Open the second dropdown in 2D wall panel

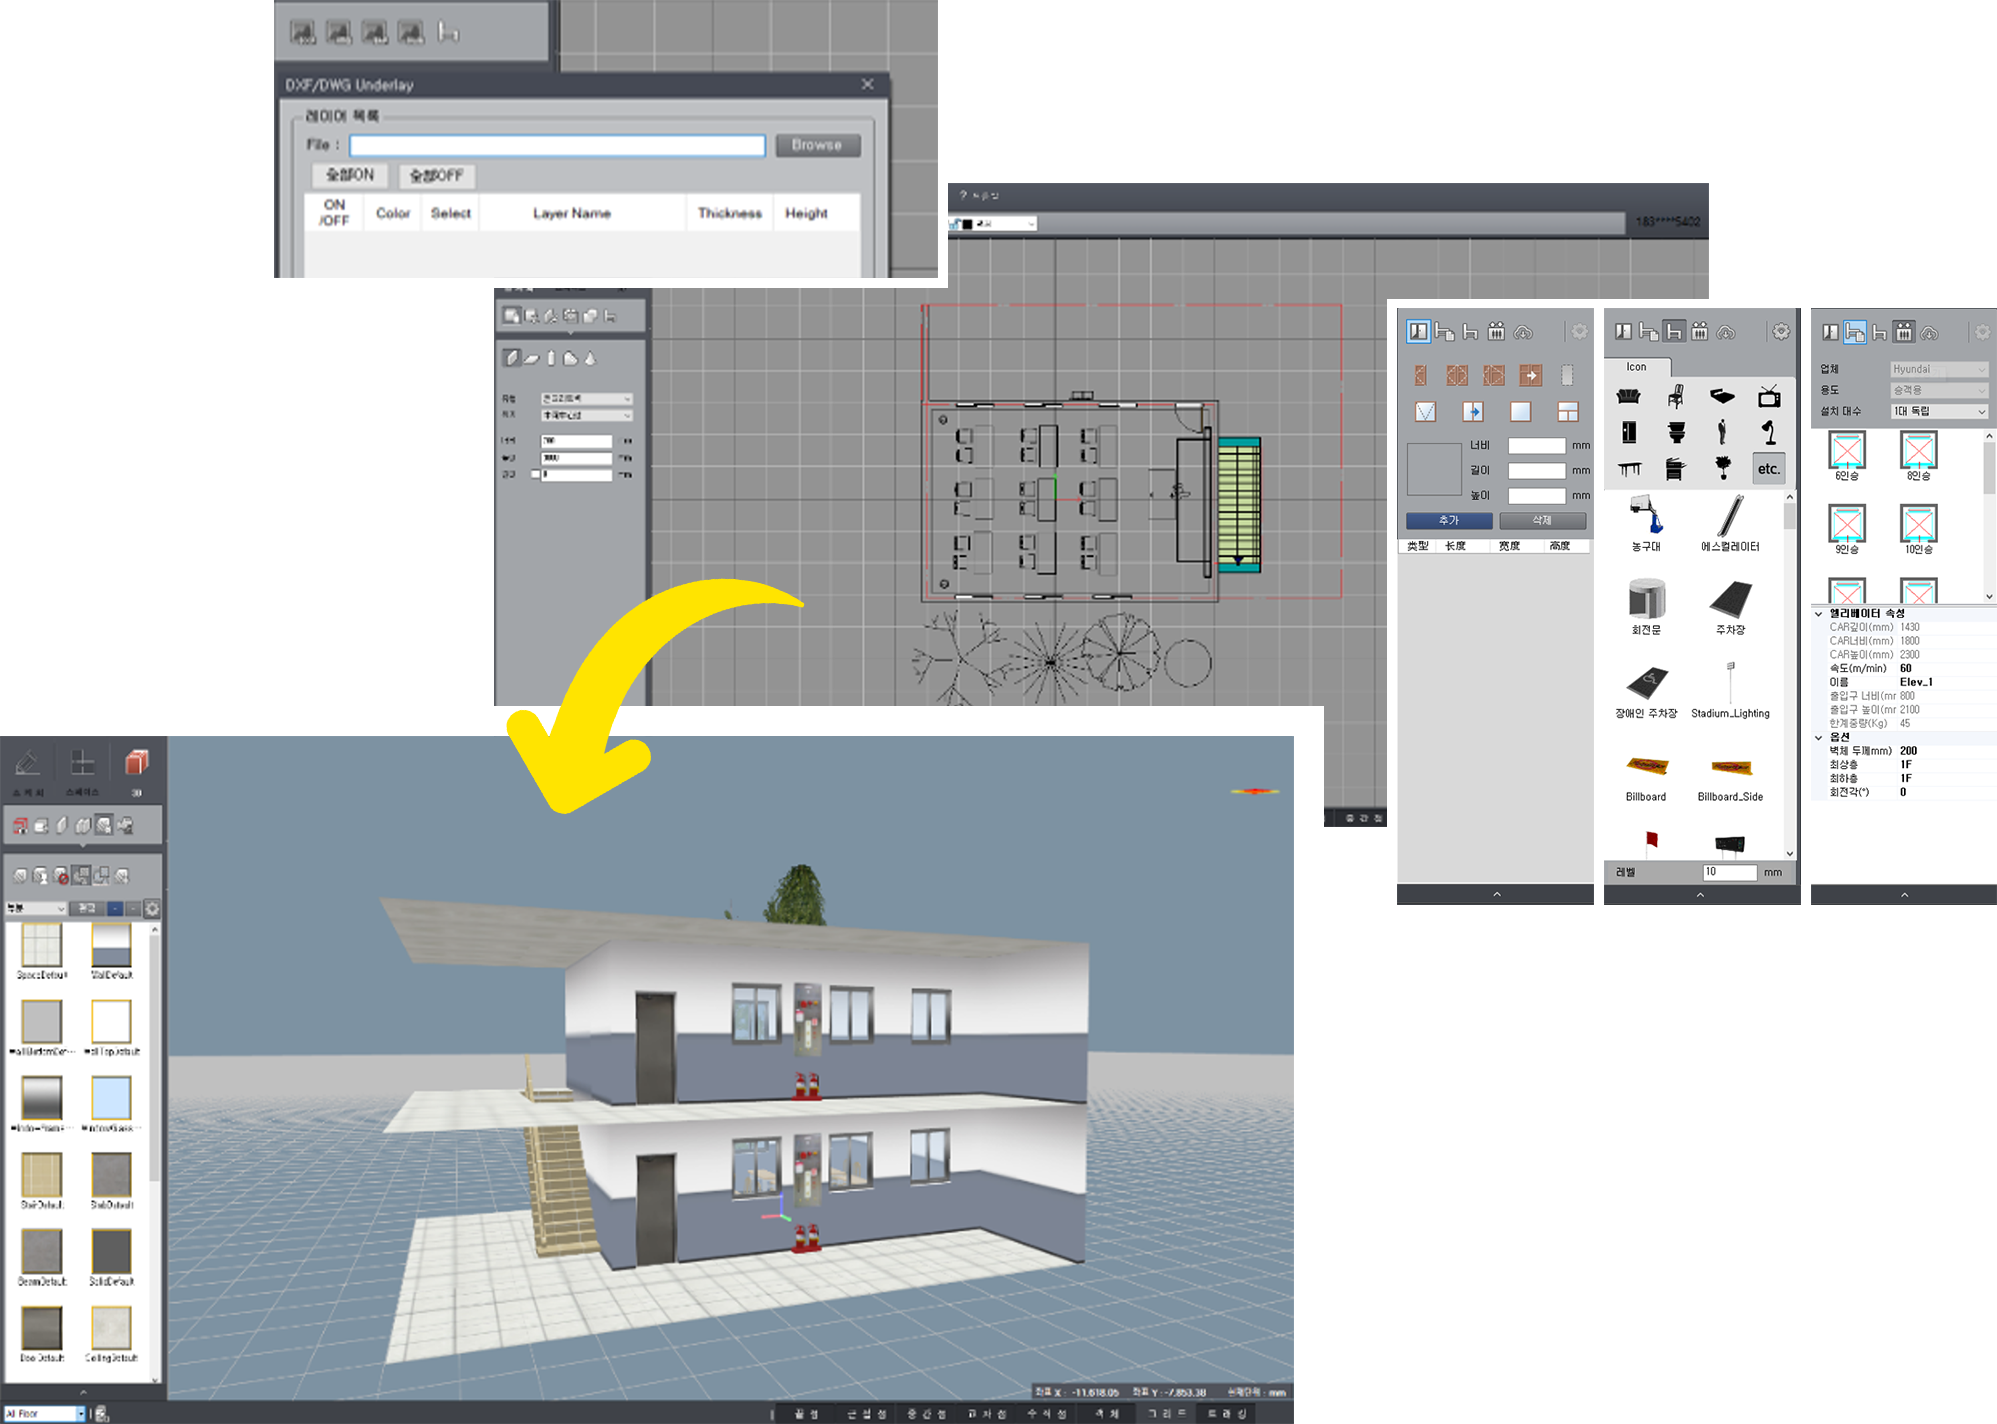(x=587, y=415)
